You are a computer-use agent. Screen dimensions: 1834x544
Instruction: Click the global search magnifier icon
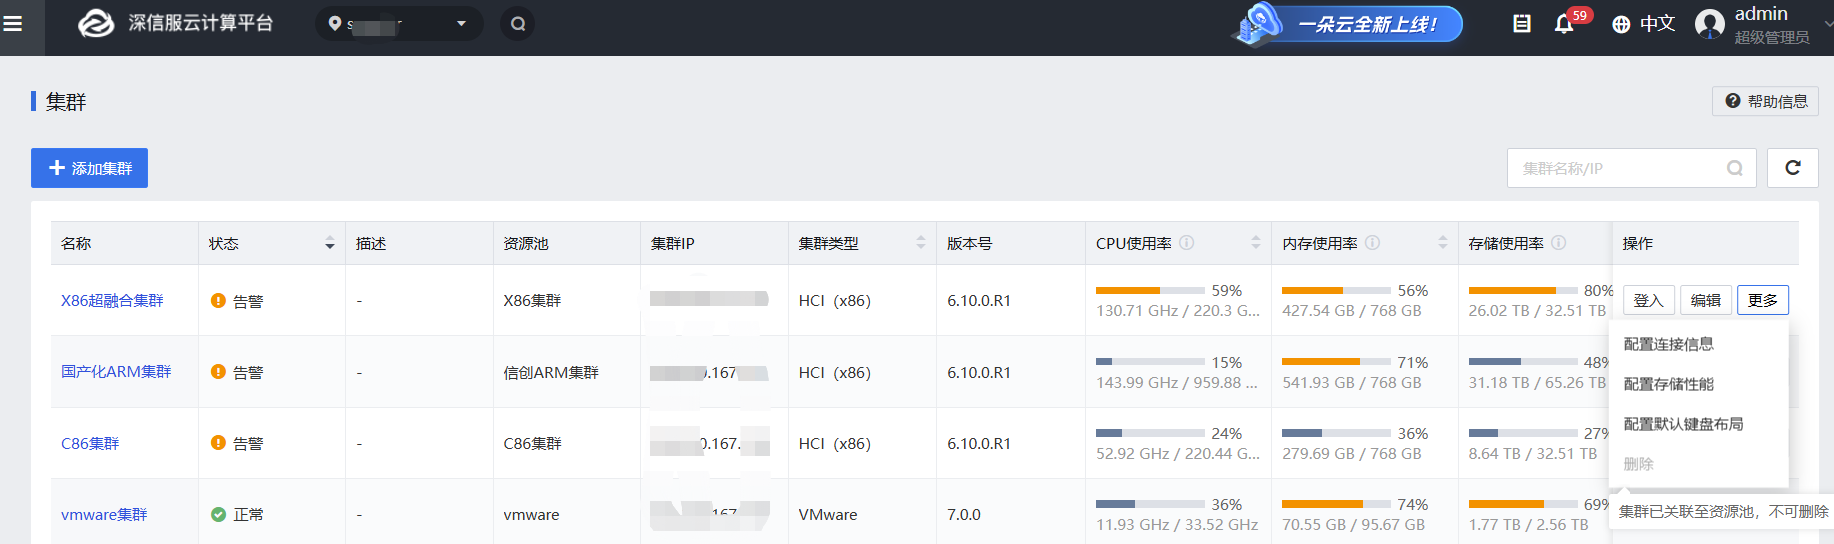518,24
